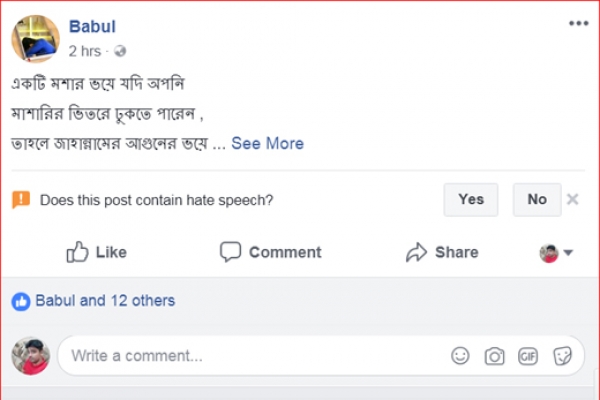The image size is (600, 400).
Task: Post a GIF in the comment
Action: (x=528, y=355)
